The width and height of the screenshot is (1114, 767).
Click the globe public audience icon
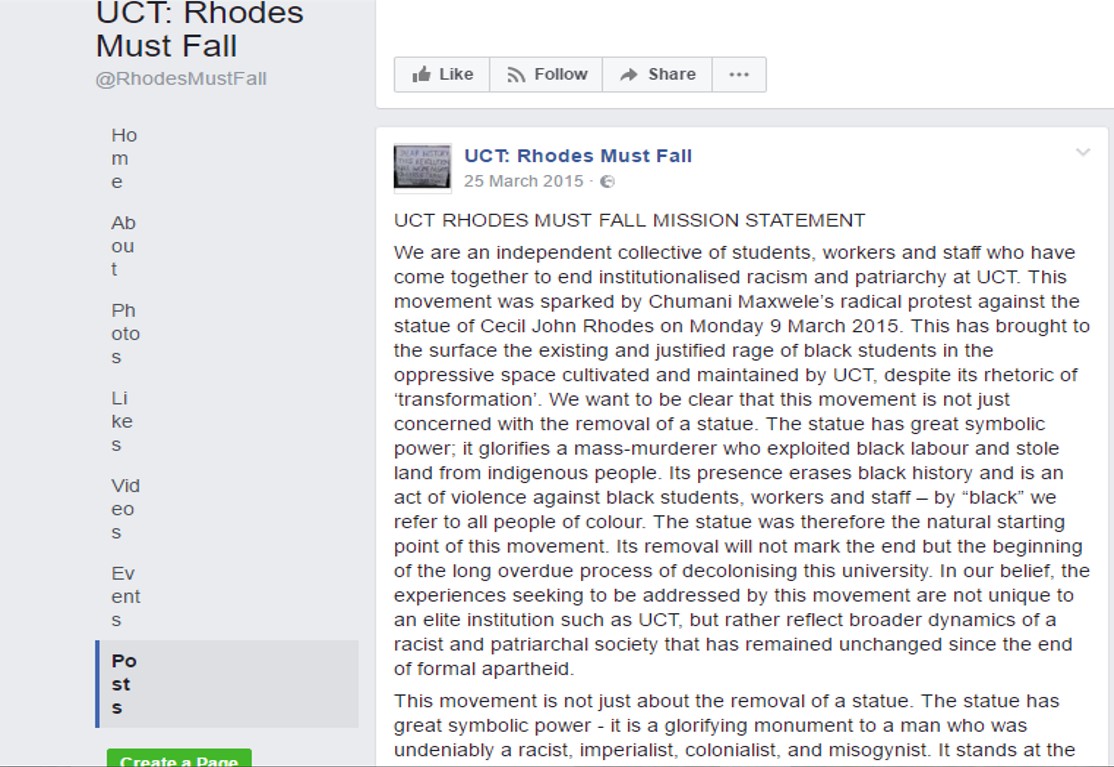607,182
